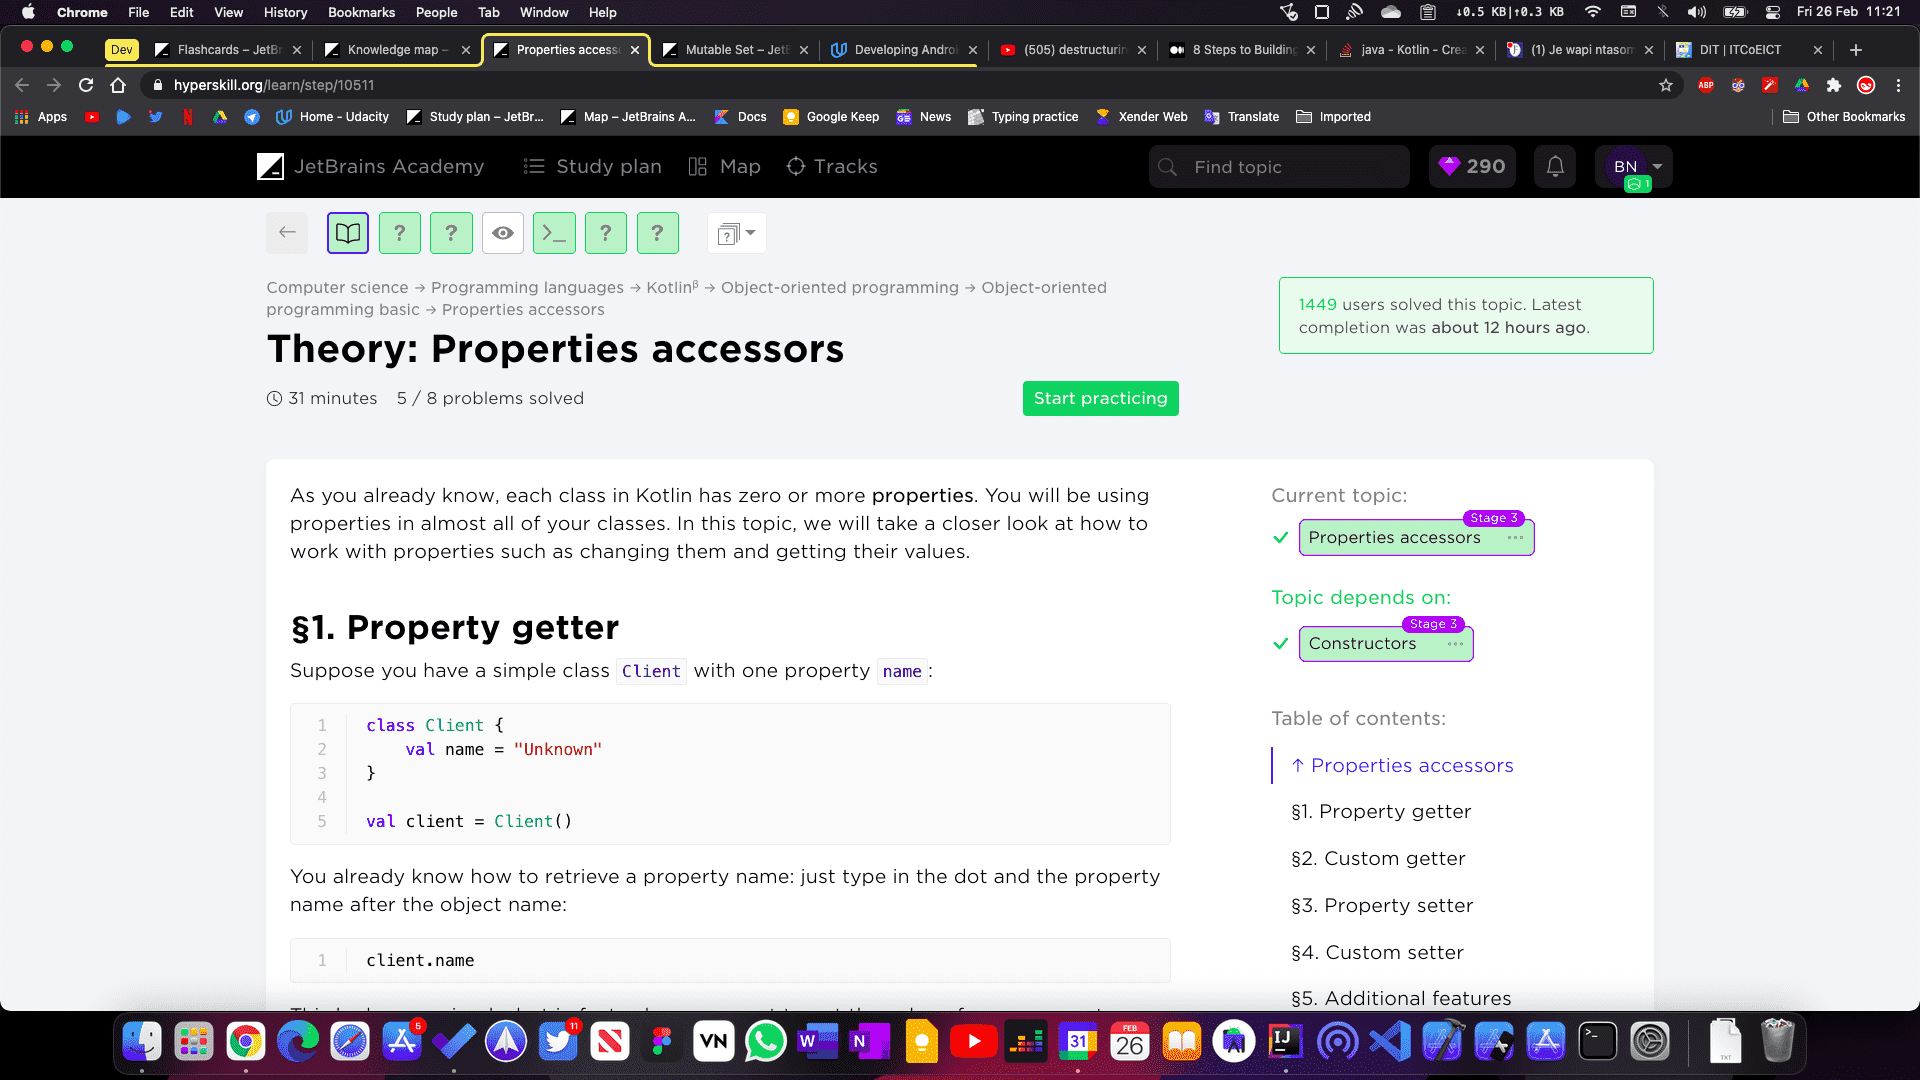Open the code terminal step icon
This screenshot has width=1920, height=1080.
tap(554, 233)
